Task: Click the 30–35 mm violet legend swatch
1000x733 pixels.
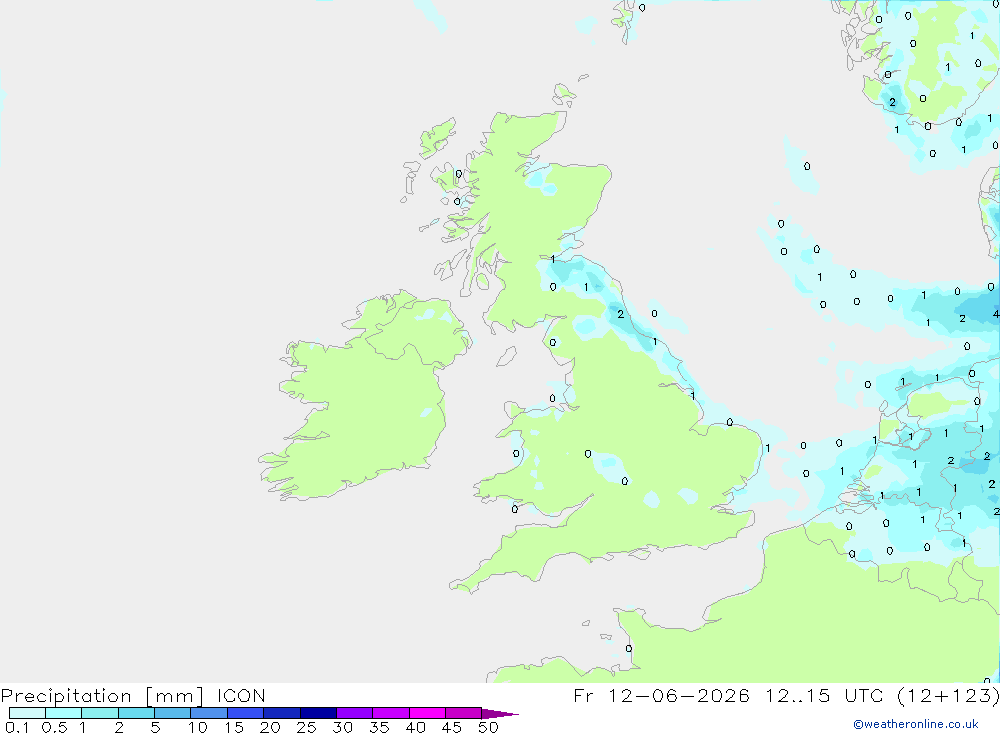Action: pos(355,713)
